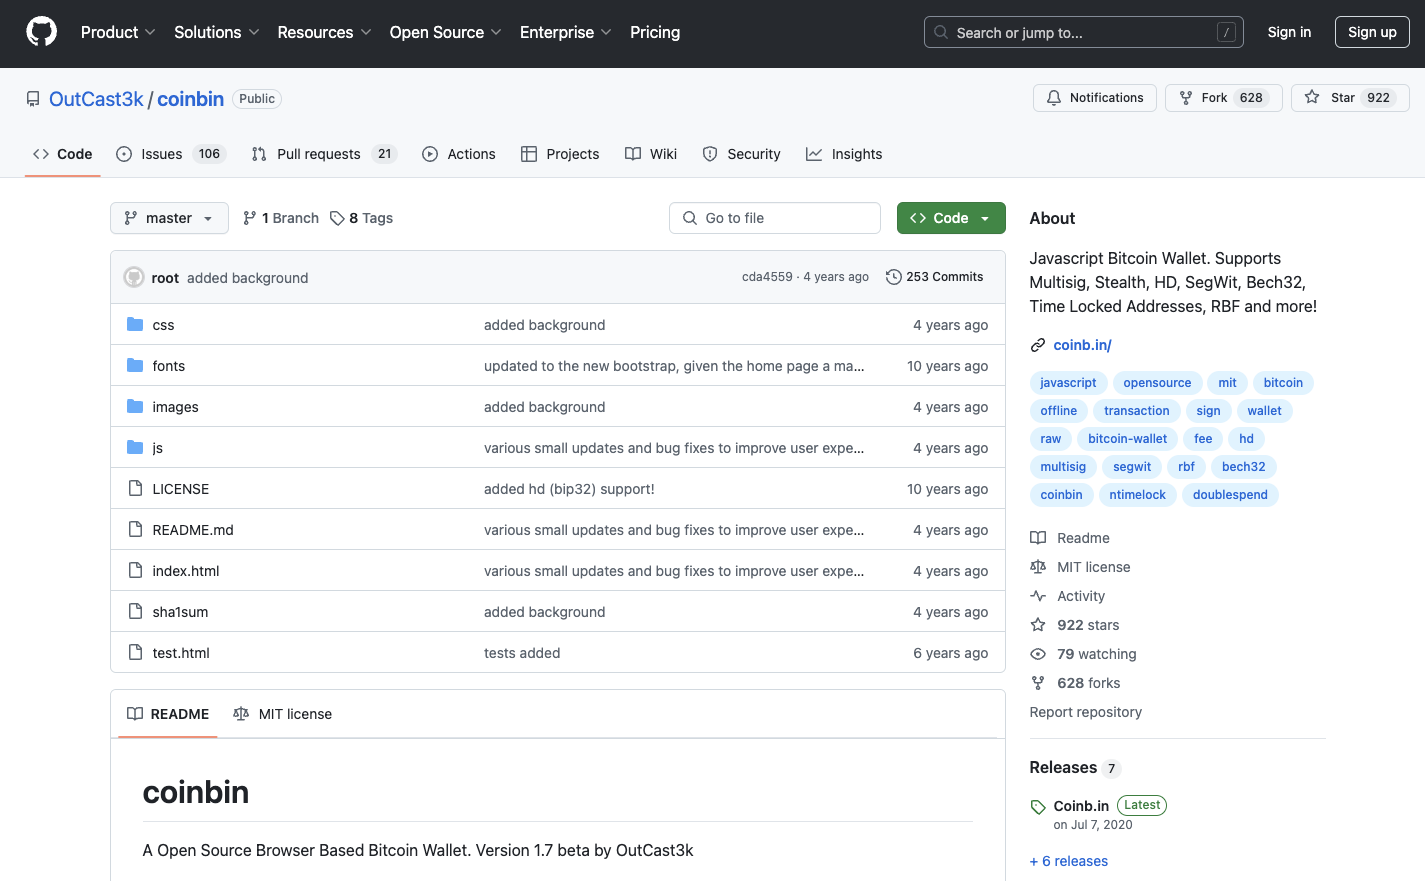Click root user avatar in commit bar
This screenshot has height=881, width=1425.
134,277
